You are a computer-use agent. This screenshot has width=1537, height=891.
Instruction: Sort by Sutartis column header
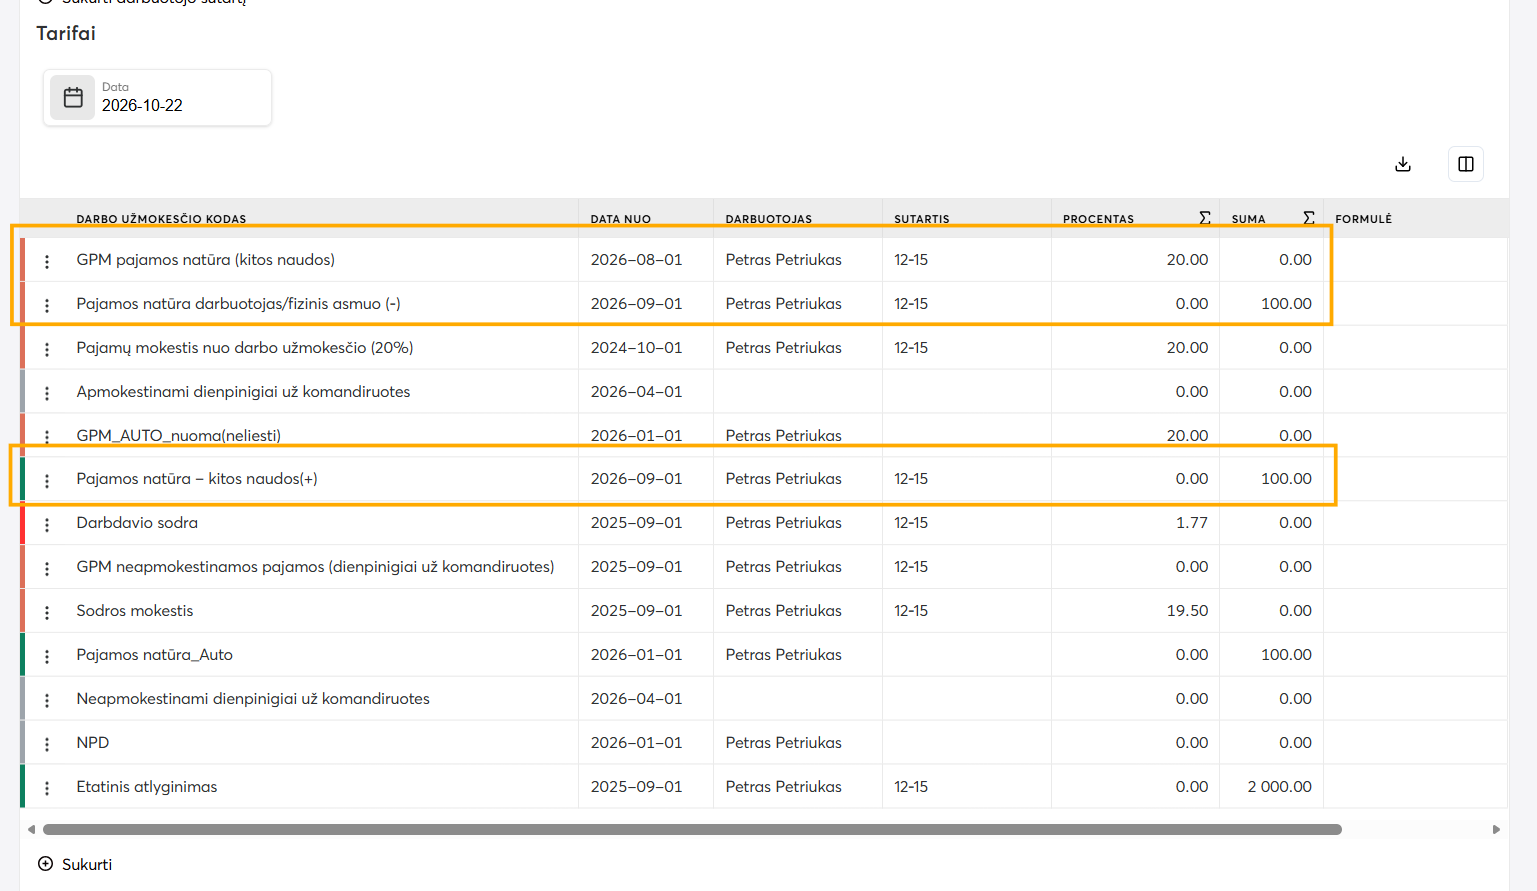[922, 219]
